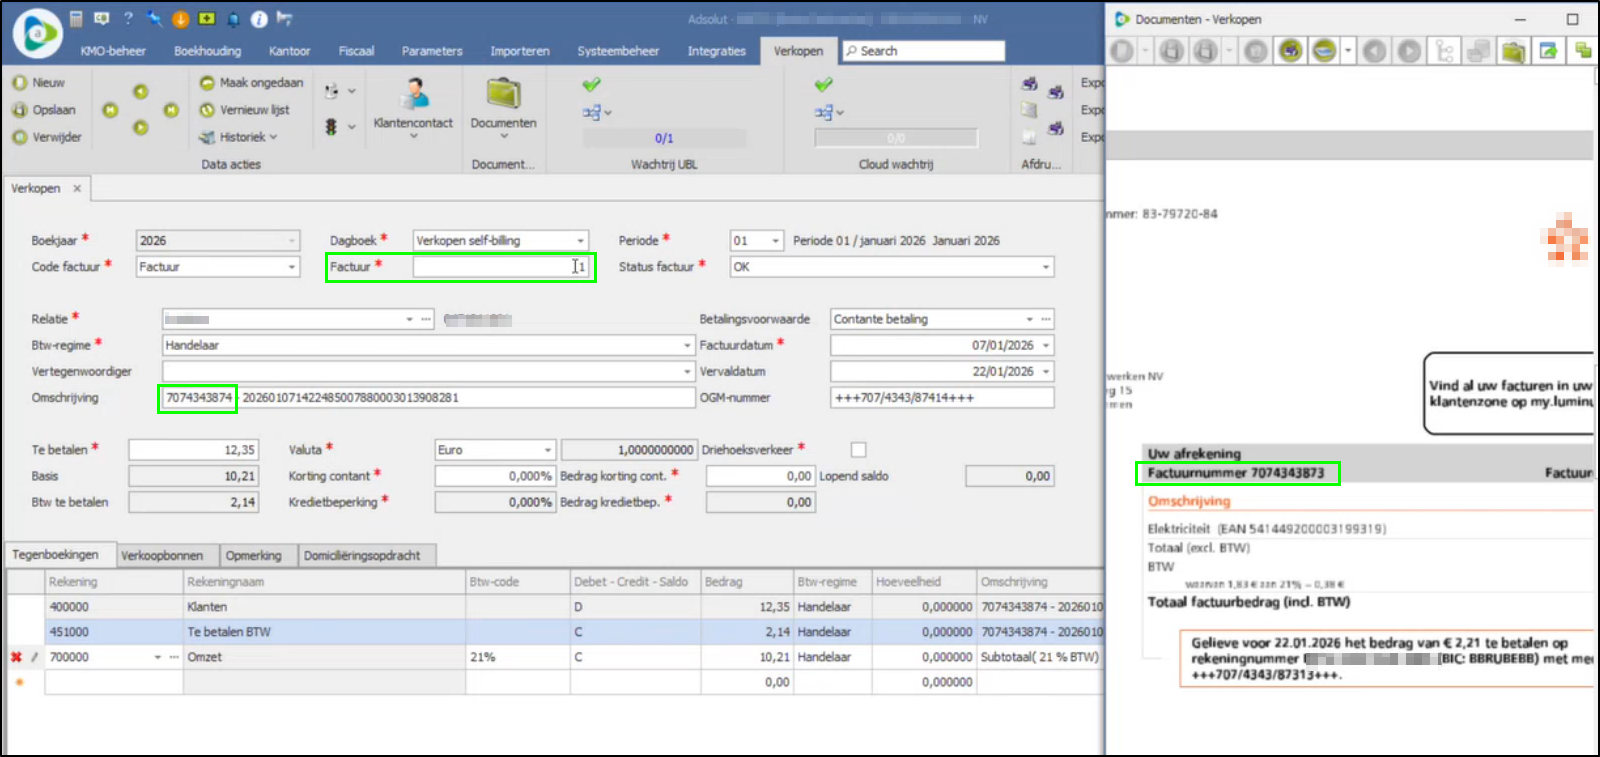1600x757 pixels.
Task: Click the Opslaan save icon
Action: [20, 110]
